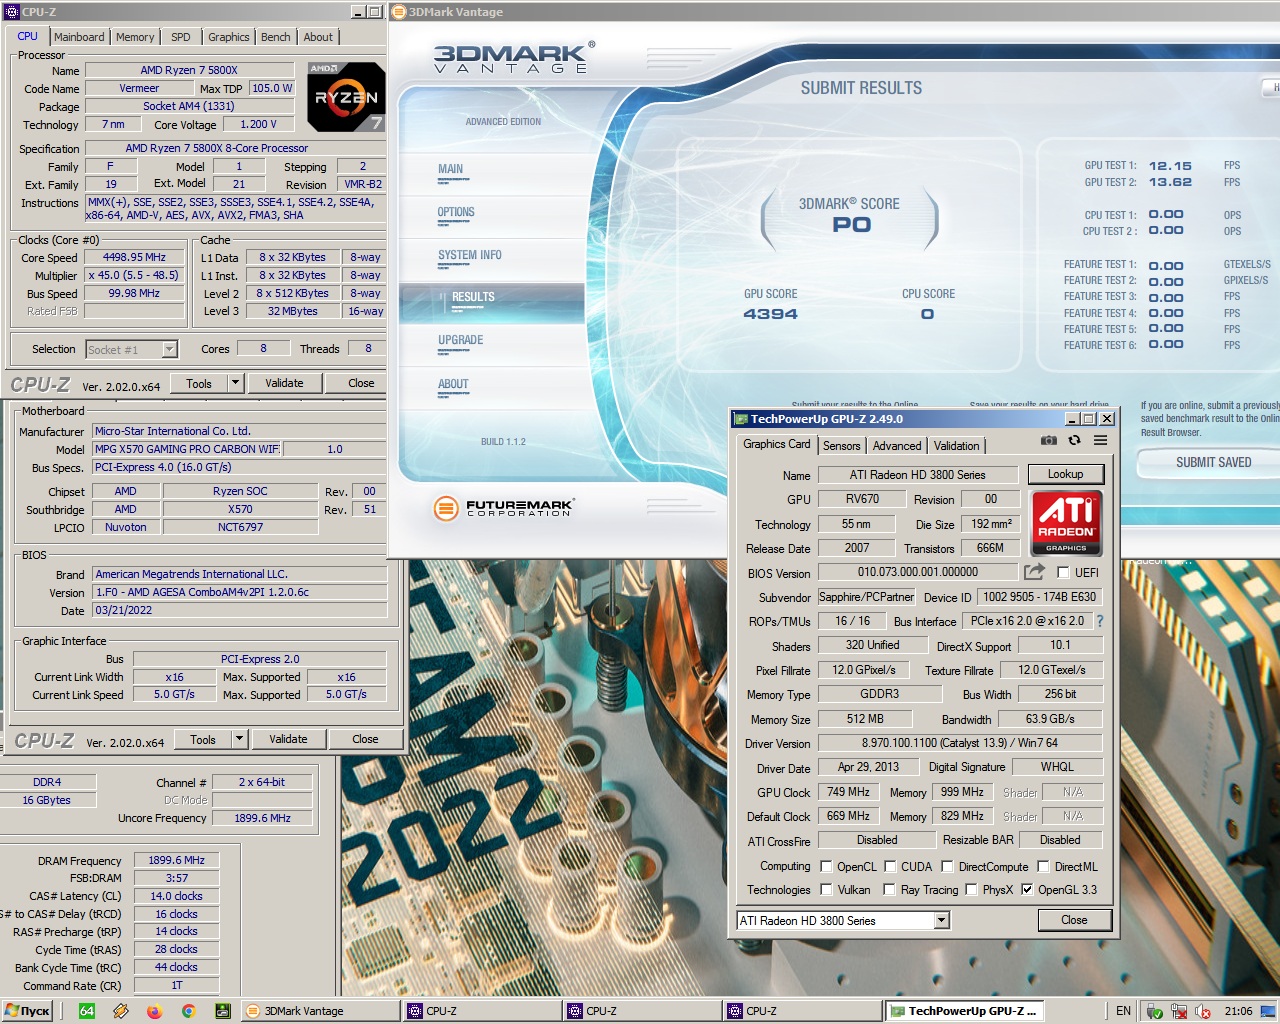1280x1024 pixels.
Task: Click the volume tray icon
Action: click(1202, 1011)
